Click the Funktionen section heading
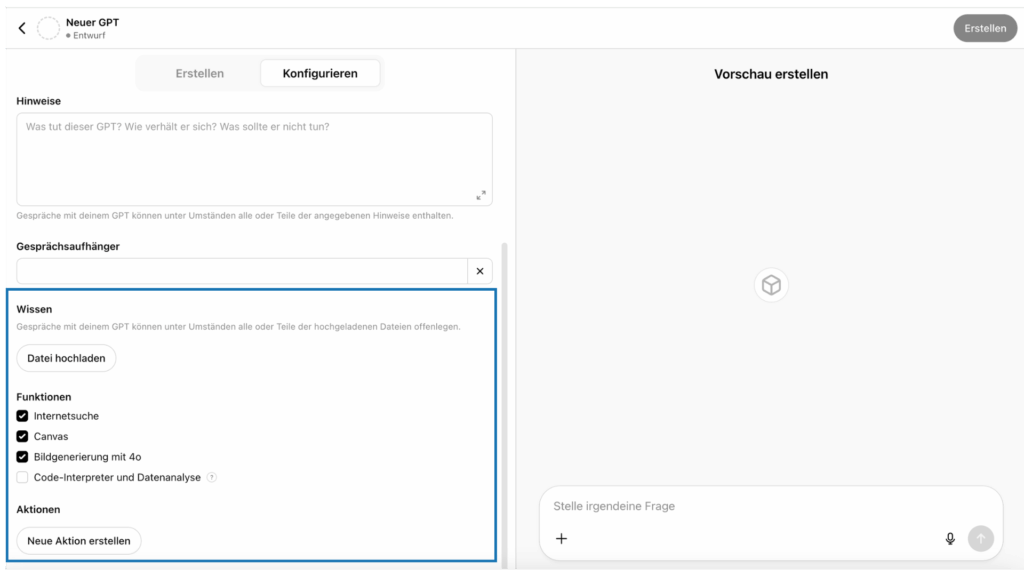The height and width of the screenshot is (576, 1024). coord(44,397)
